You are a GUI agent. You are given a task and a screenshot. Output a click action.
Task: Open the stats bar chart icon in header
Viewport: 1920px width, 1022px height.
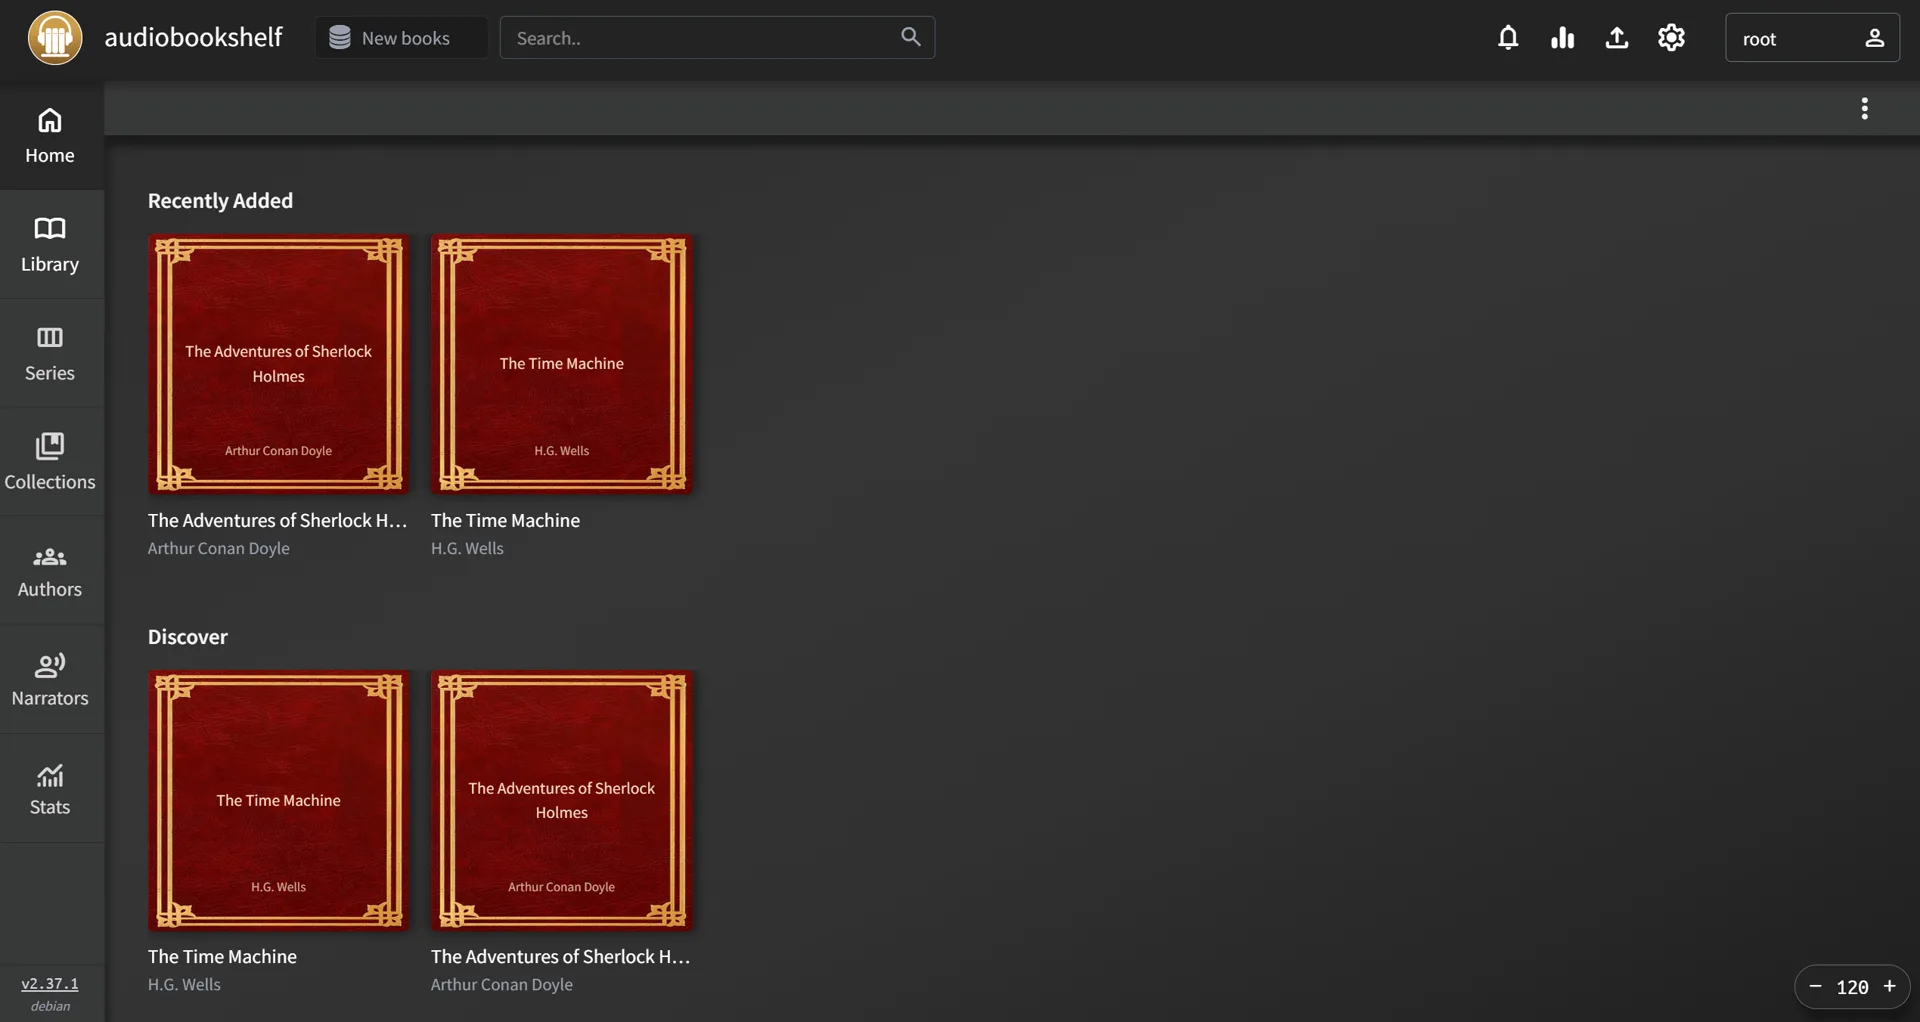pos(1562,38)
